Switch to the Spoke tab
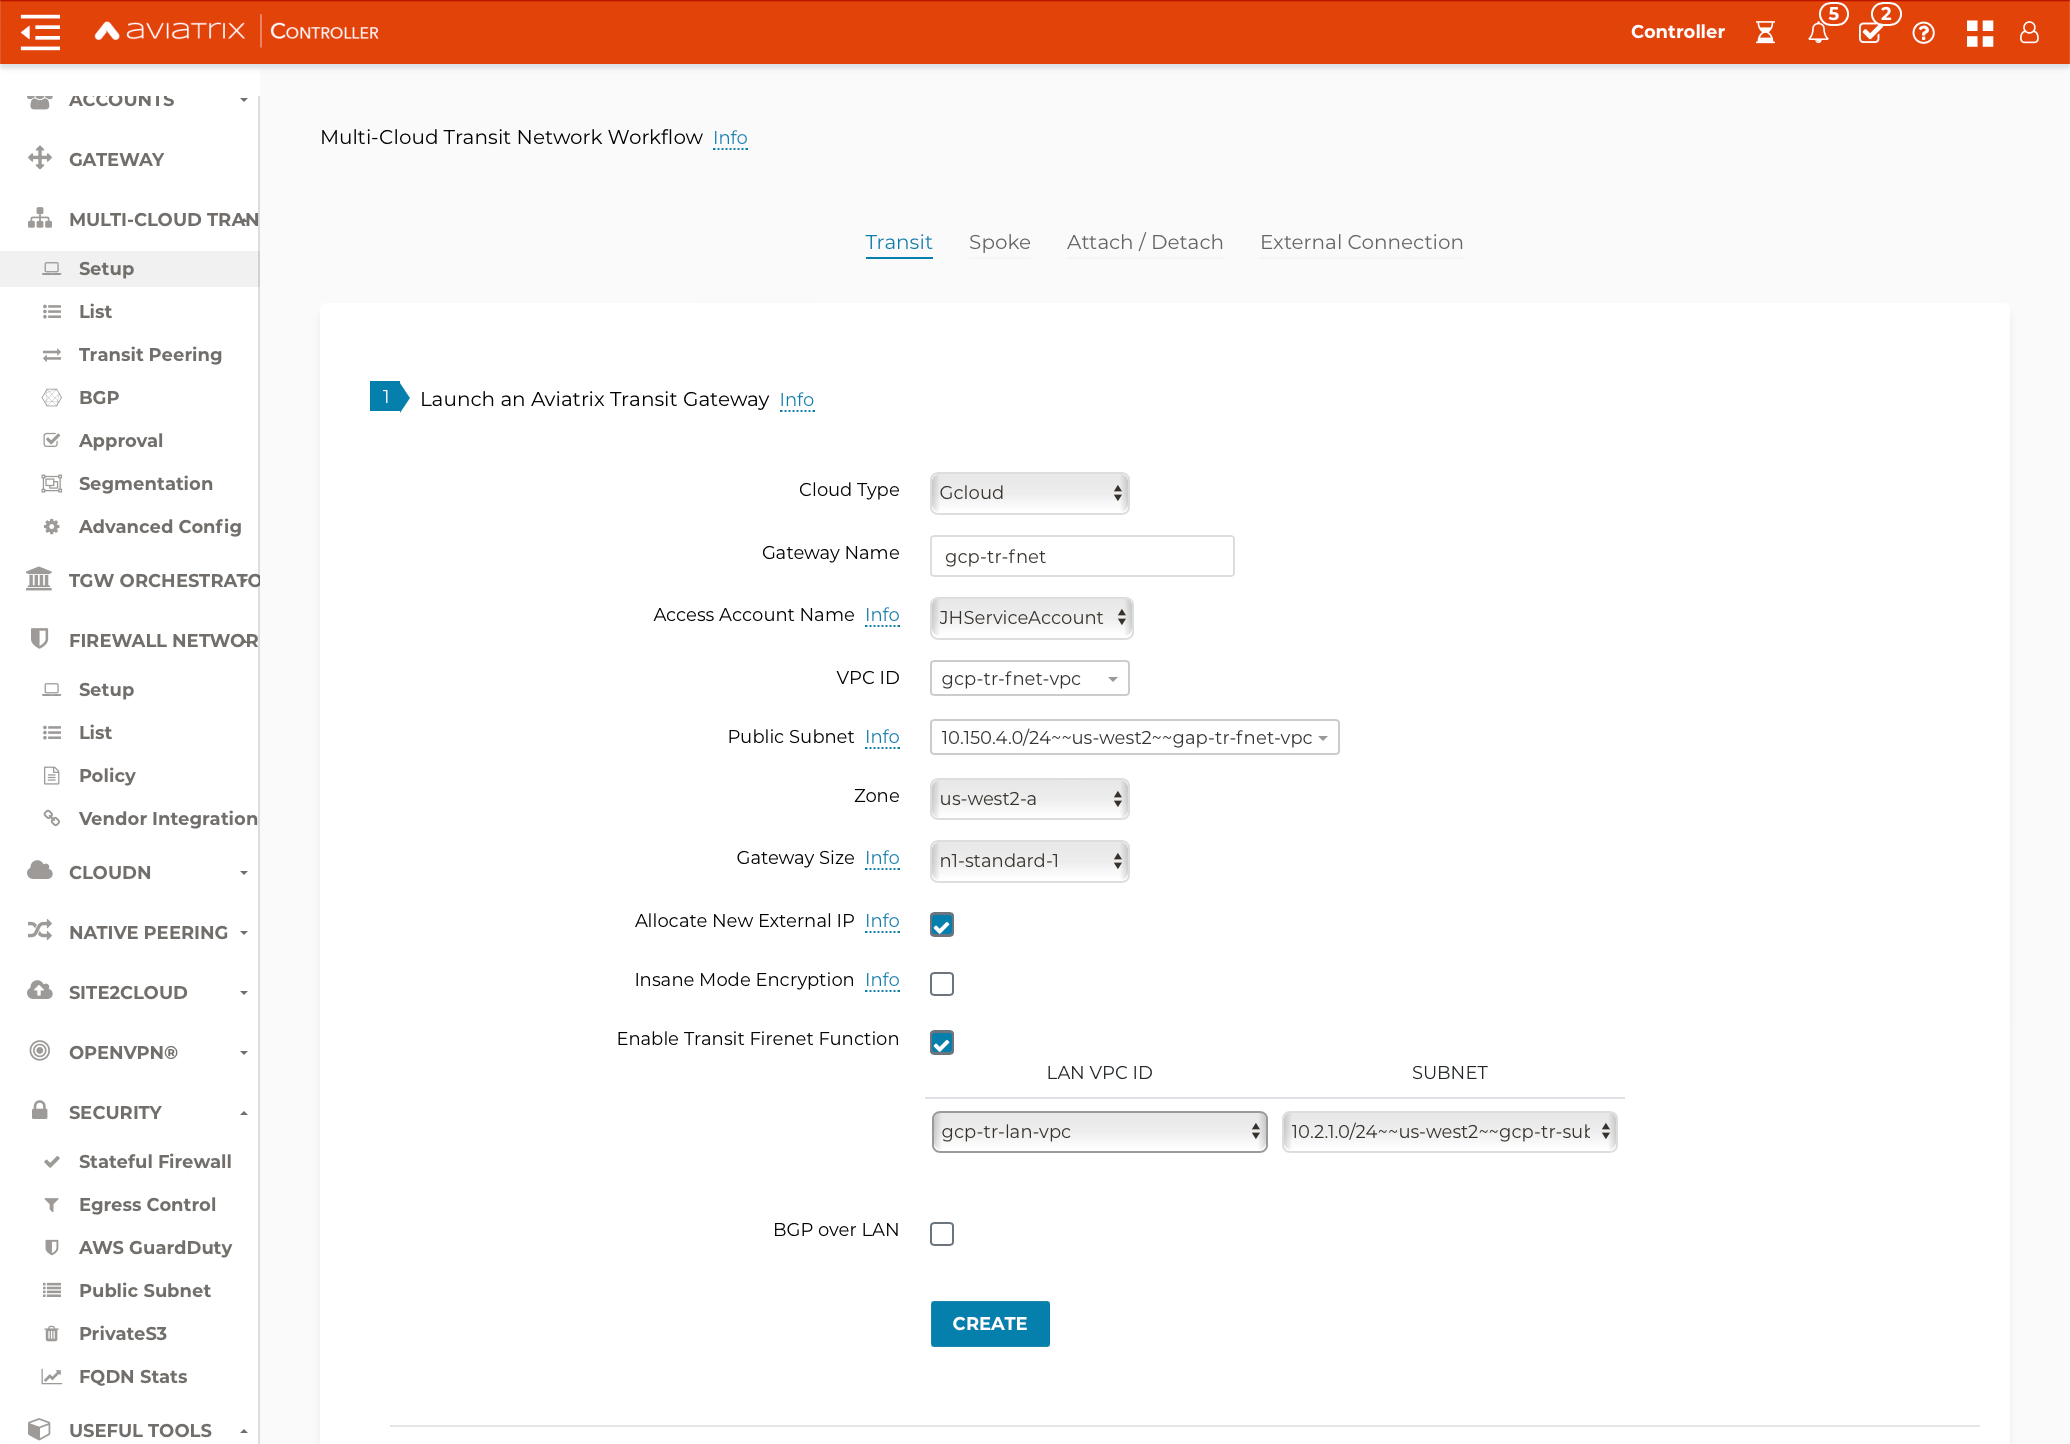 coord(999,242)
